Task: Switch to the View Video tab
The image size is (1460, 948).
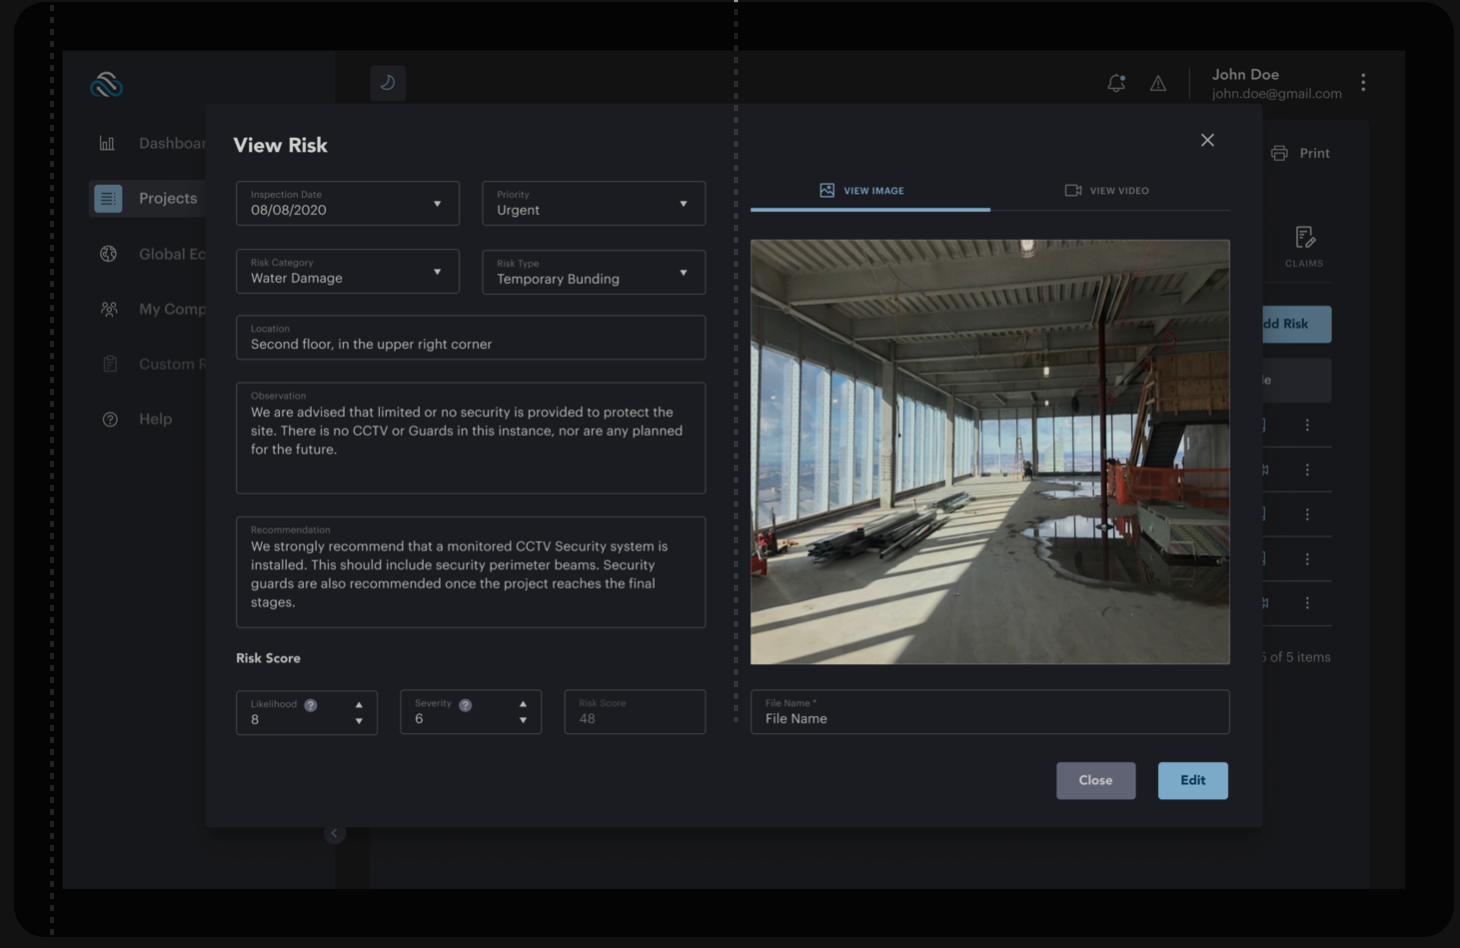Action: 1107,191
